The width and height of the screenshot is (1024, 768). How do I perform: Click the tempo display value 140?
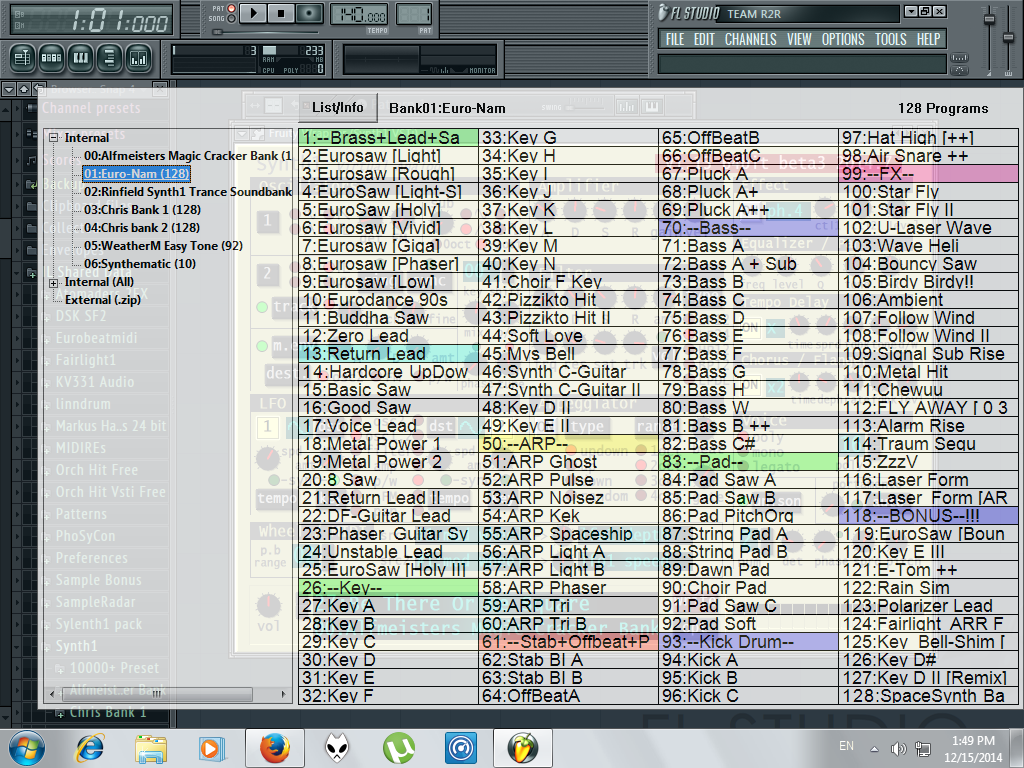click(358, 16)
